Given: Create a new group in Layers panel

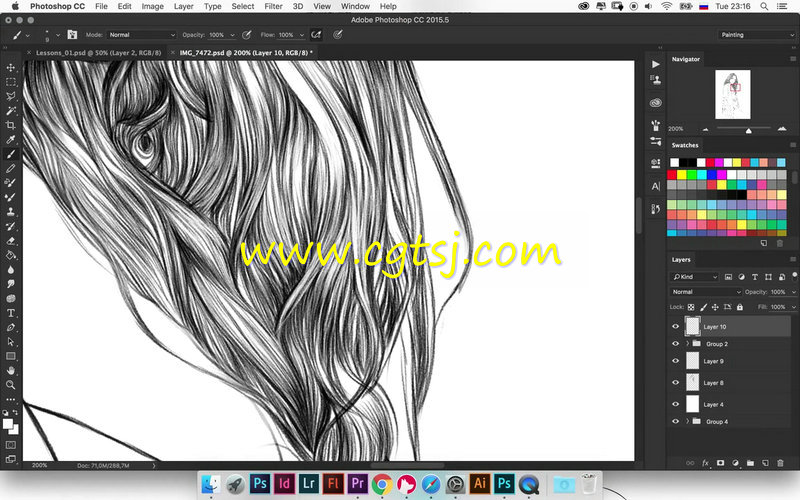Looking at the screenshot, I should [750, 463].
